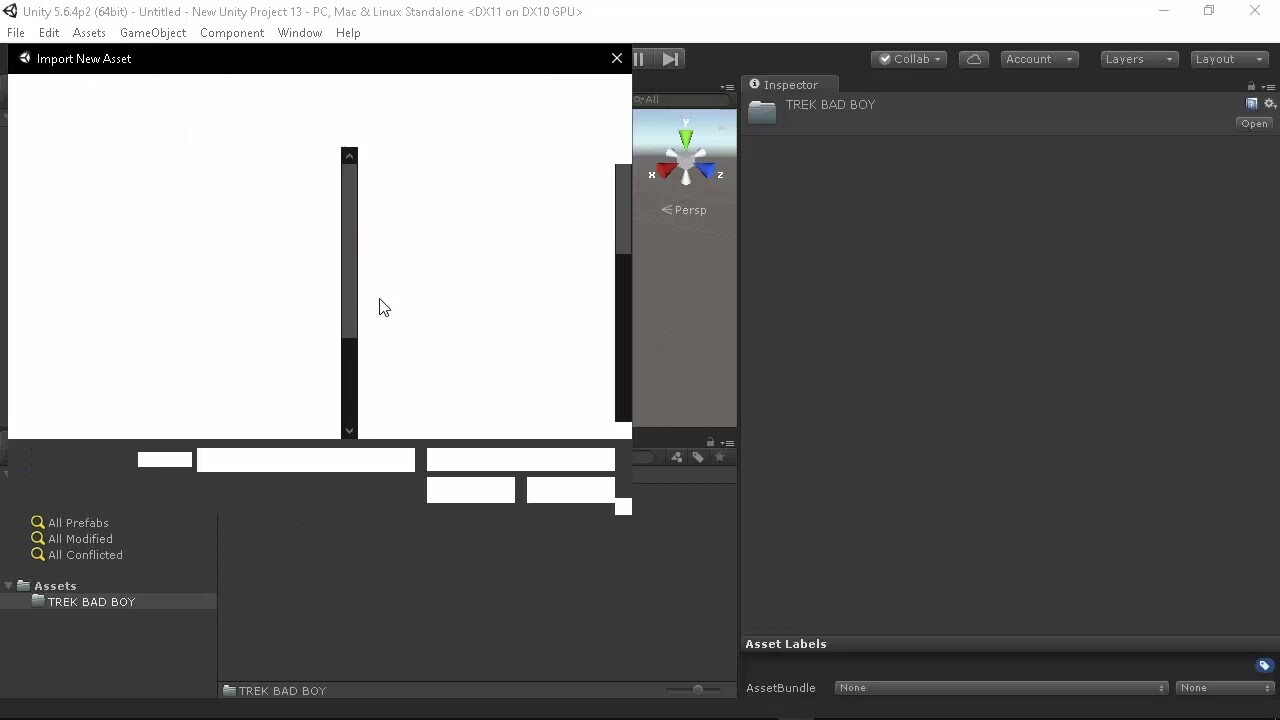Switch scene view projection via Persp label
Viewport: 1280px width, 720px height.
(x=684, y=210)
